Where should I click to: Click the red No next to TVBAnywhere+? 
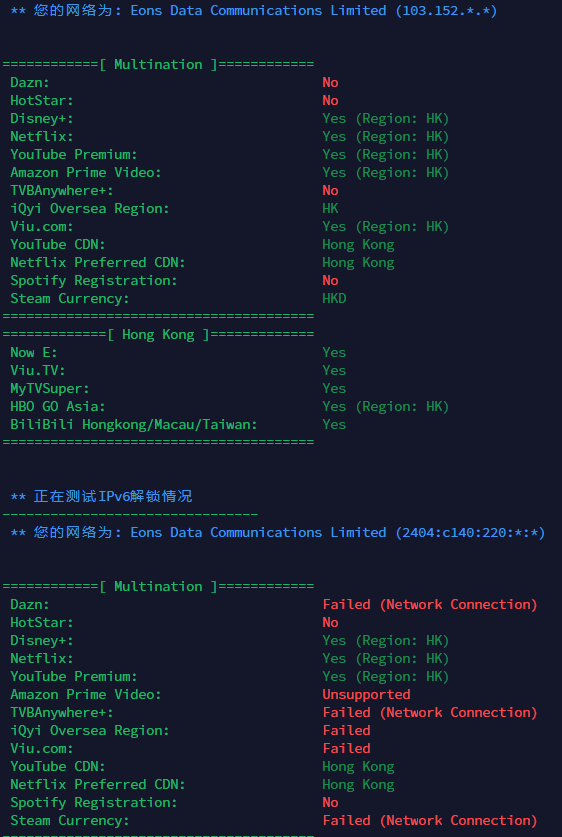pos(330,191)
